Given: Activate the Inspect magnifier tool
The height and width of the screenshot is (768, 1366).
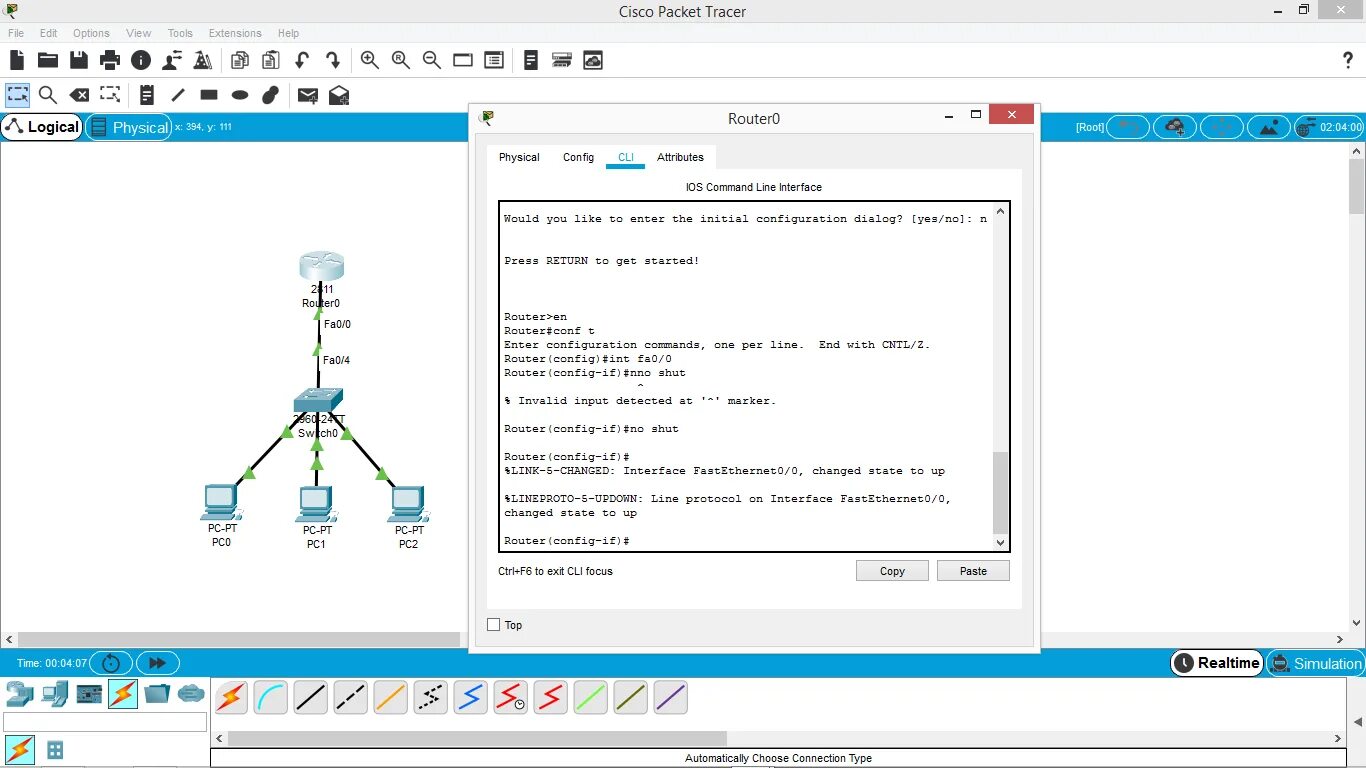Looking at the screenshot, I should [x=47, y=95].
